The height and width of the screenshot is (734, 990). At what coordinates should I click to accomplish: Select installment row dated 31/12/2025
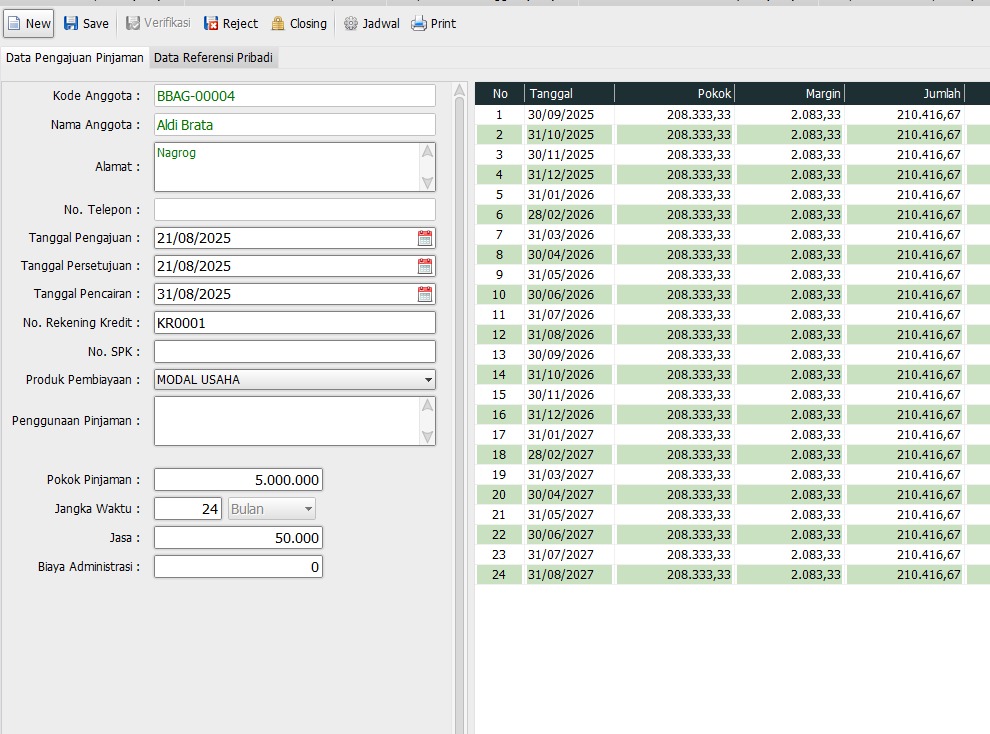pyautogui.click(x=560, y=174)
